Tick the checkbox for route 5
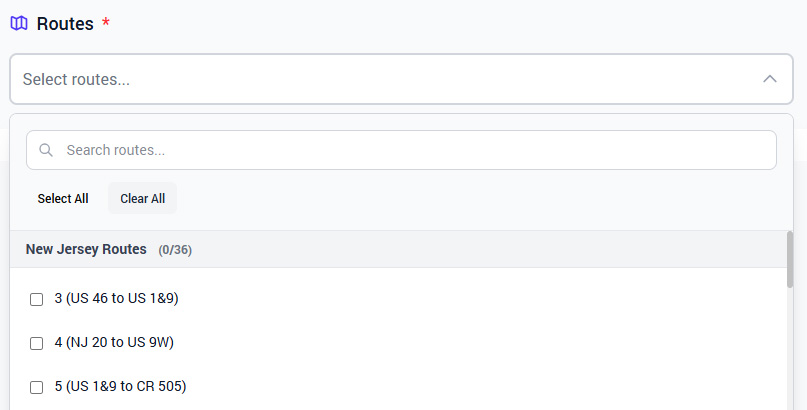Image resolution: width=807 pixels, height=410 pixels. point(37,387)
